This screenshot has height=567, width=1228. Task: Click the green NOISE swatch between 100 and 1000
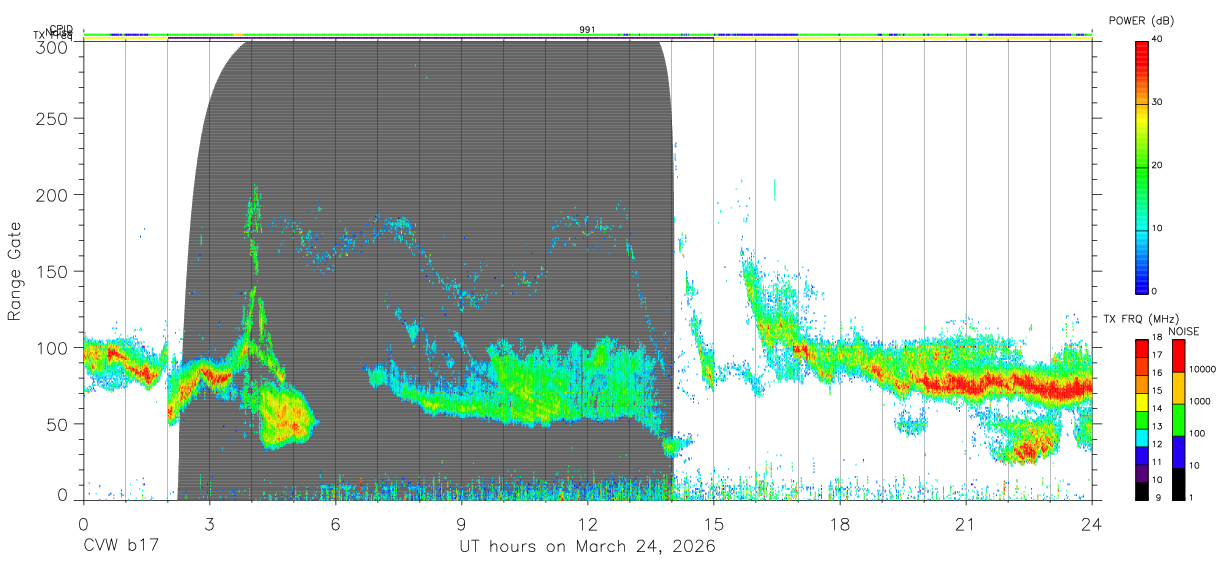(1178, 420)
